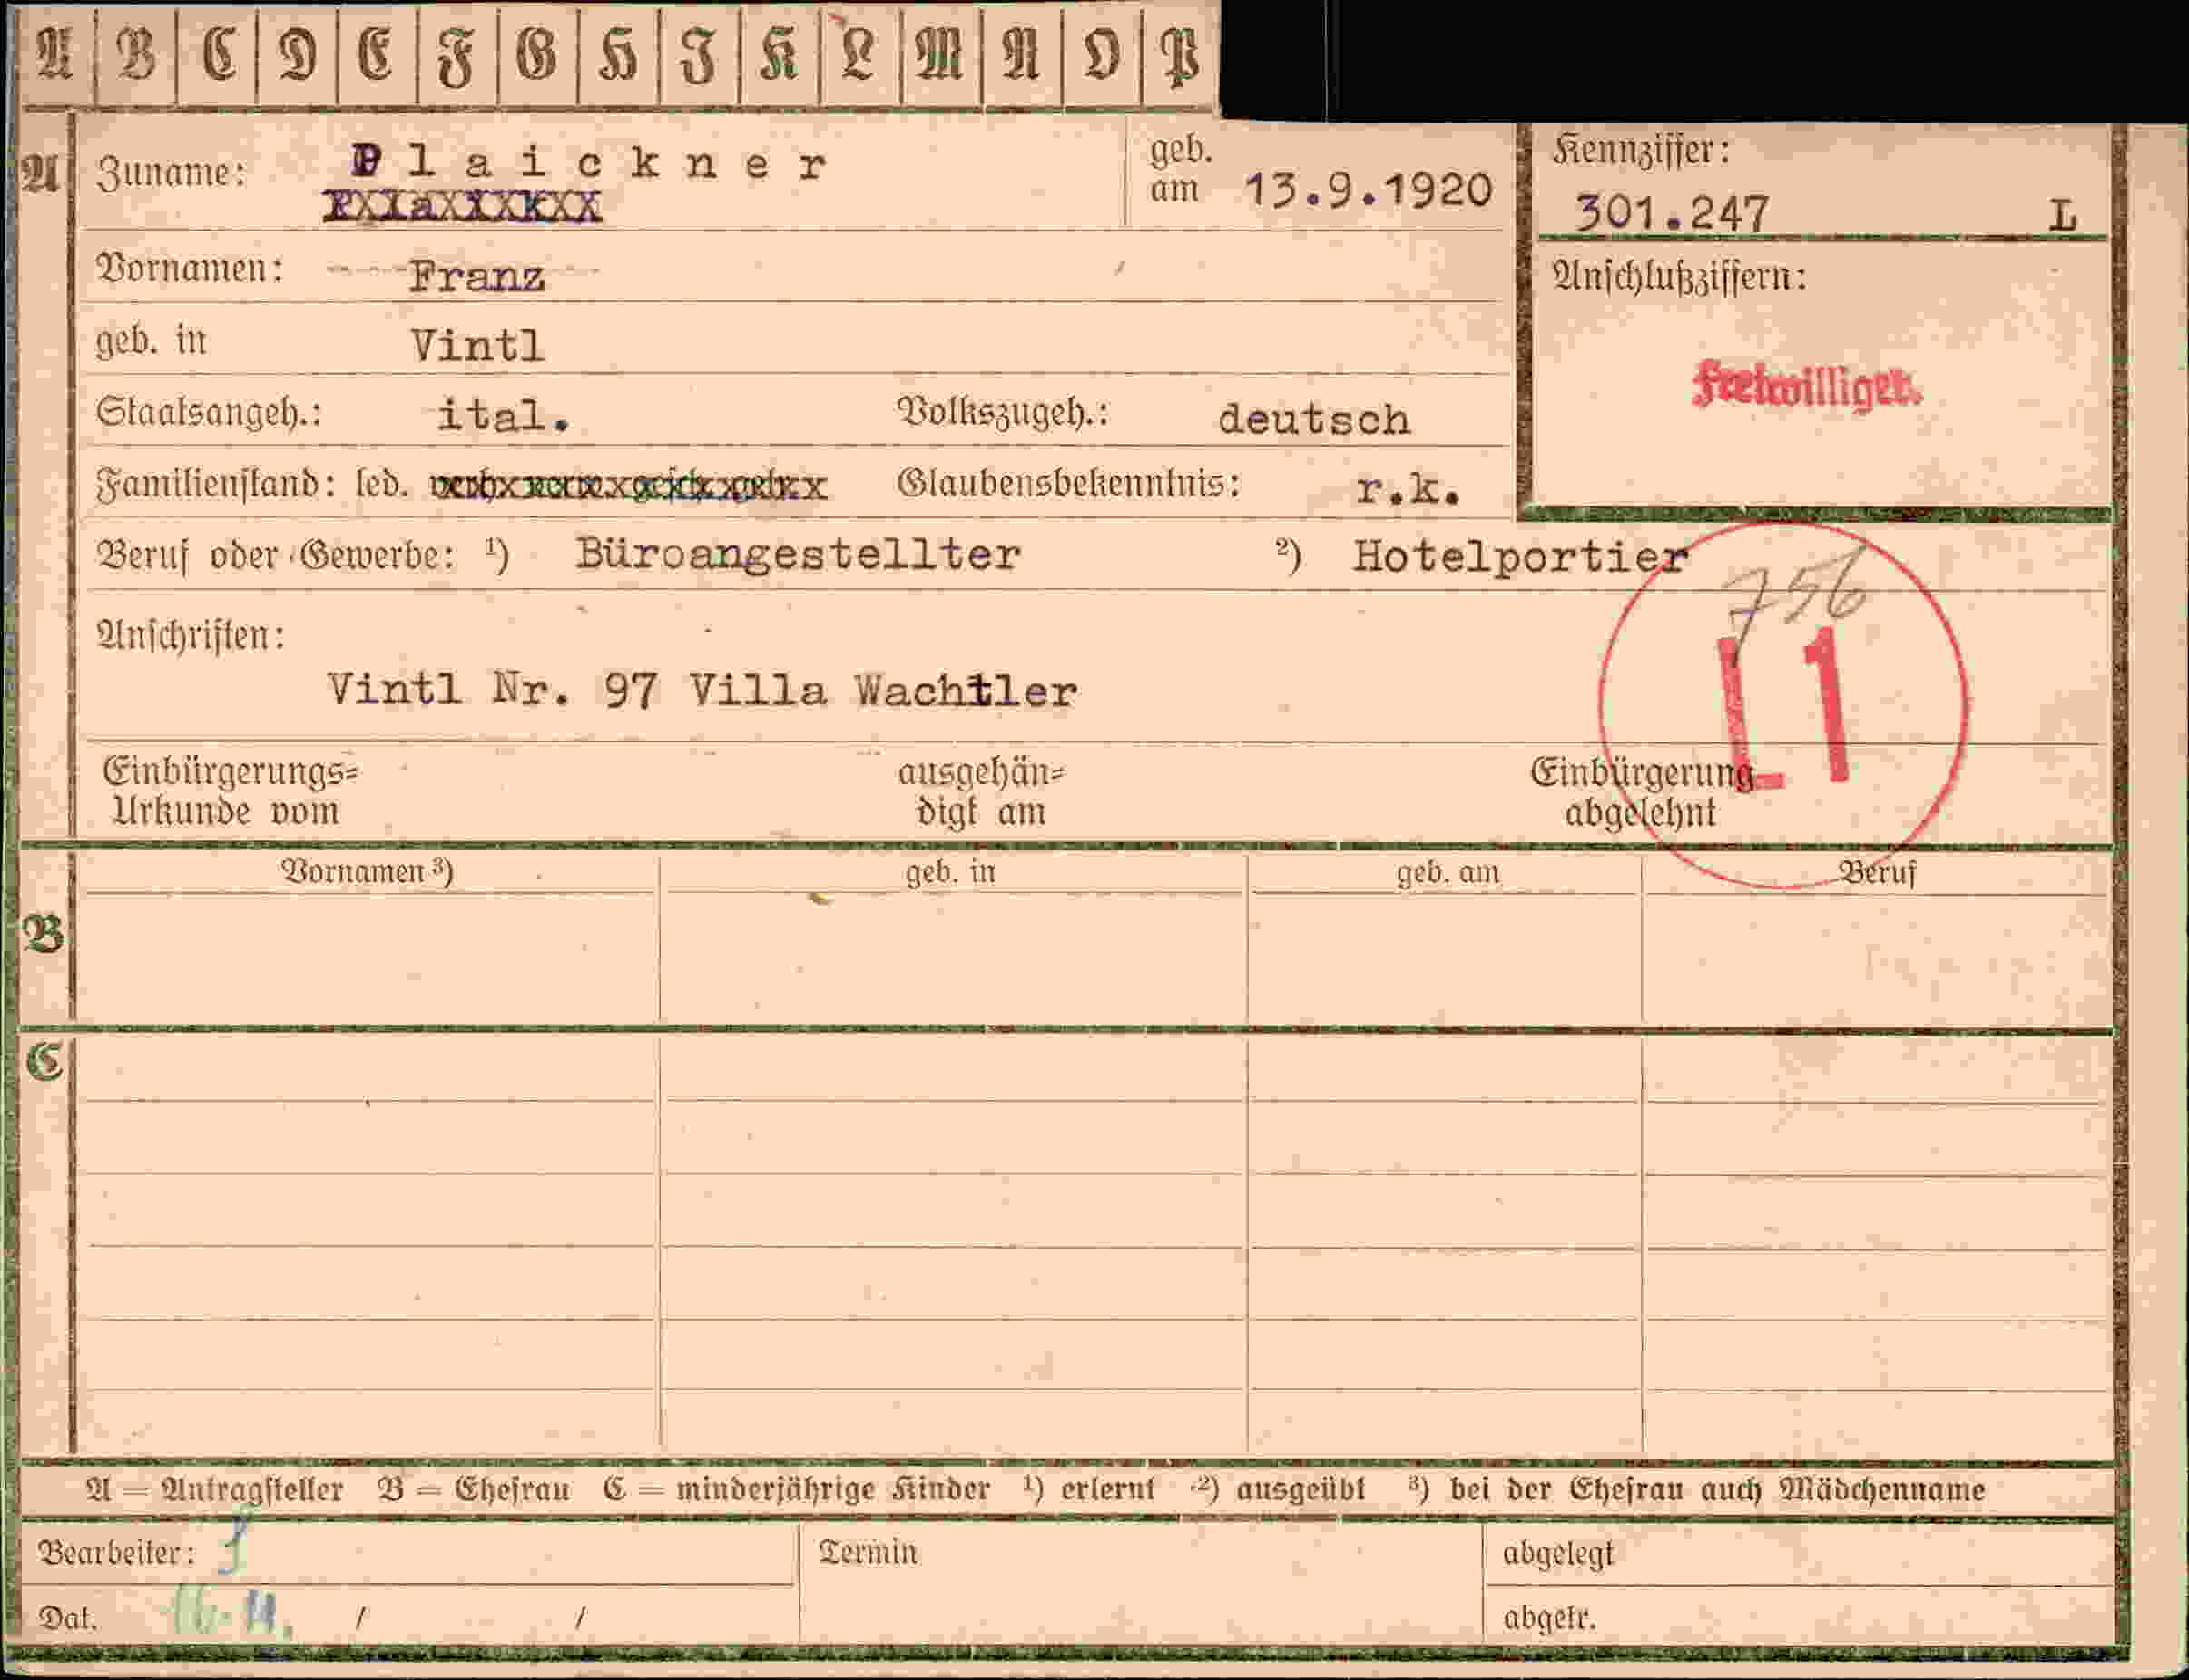Click the "Dat." label
The width and height of the screenshot is (2189, 1680).
click(x=68, y=1618)
